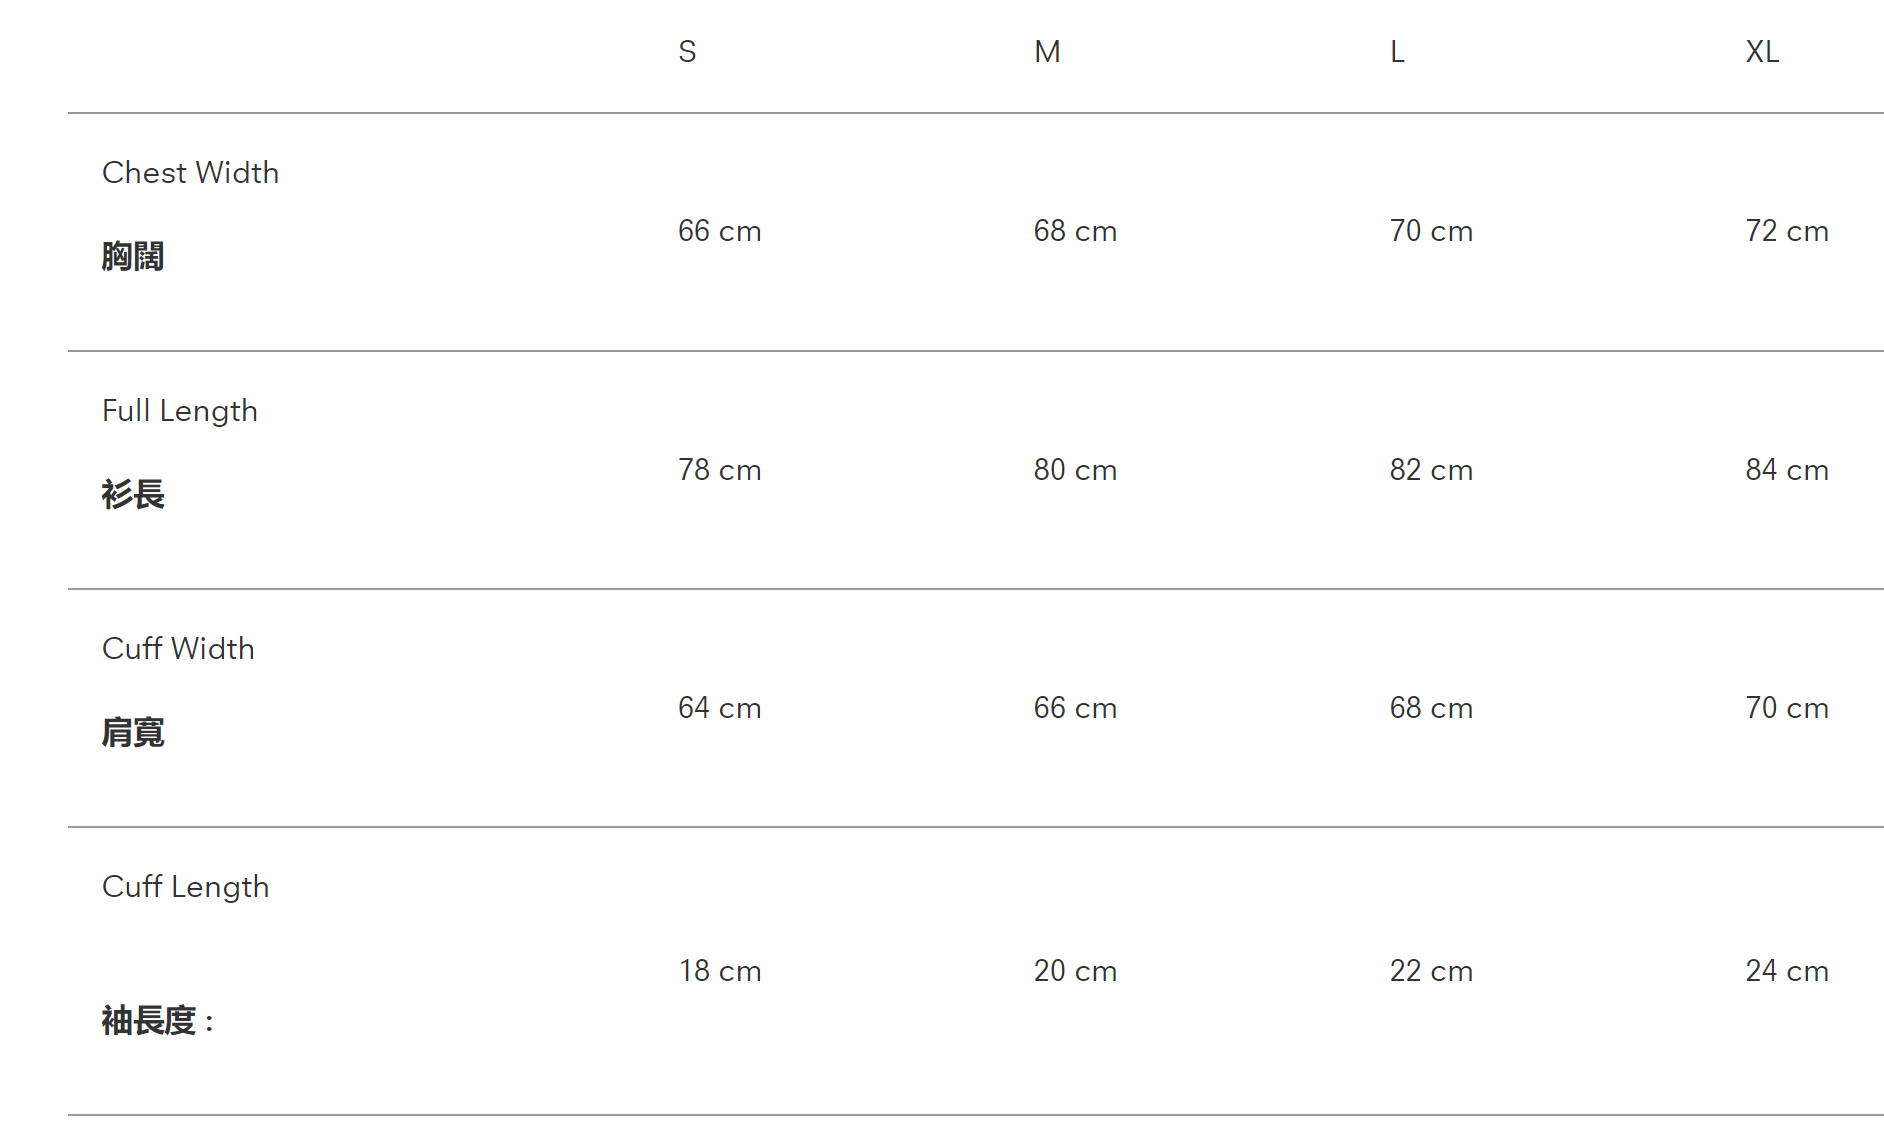1884x1141 pixels.
Task: Select the Cuff Length row label
Action: [185, 887]
